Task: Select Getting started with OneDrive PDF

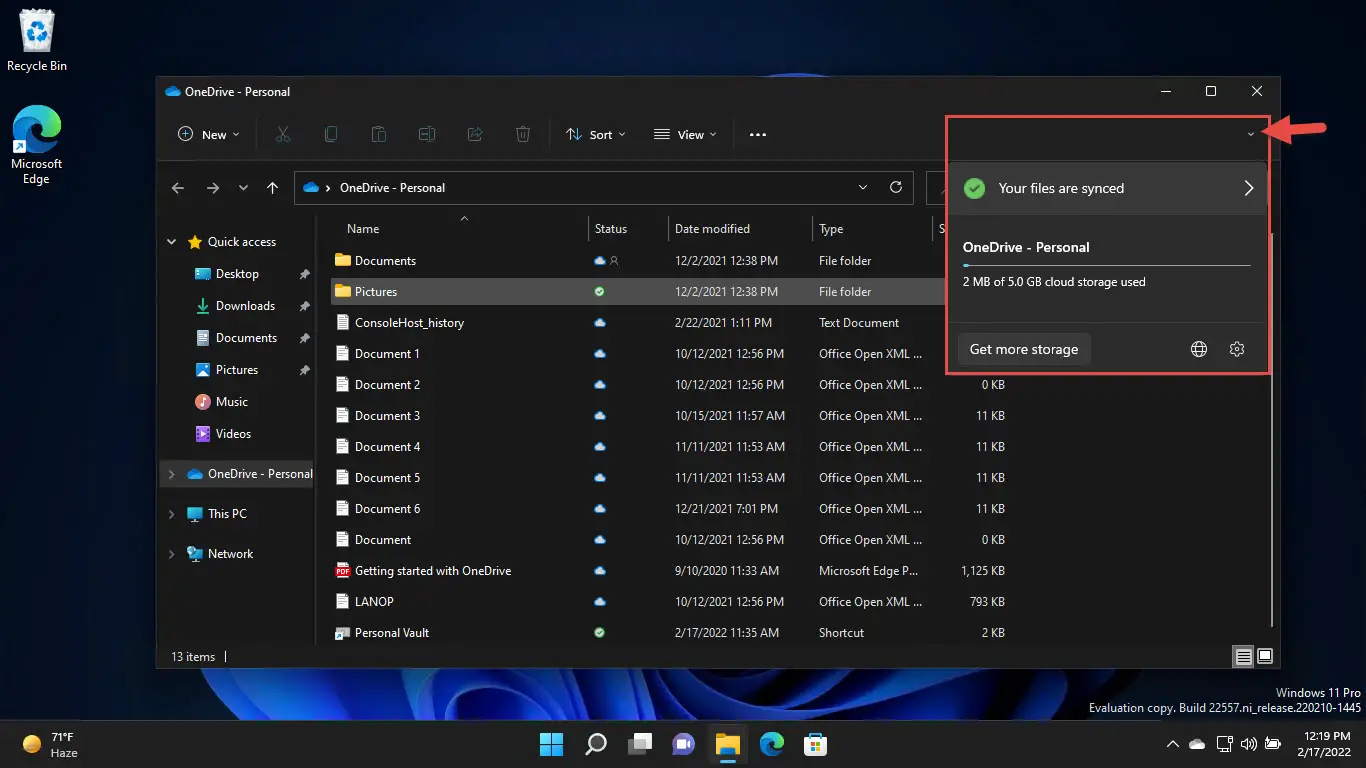Action: click(433, 570)
